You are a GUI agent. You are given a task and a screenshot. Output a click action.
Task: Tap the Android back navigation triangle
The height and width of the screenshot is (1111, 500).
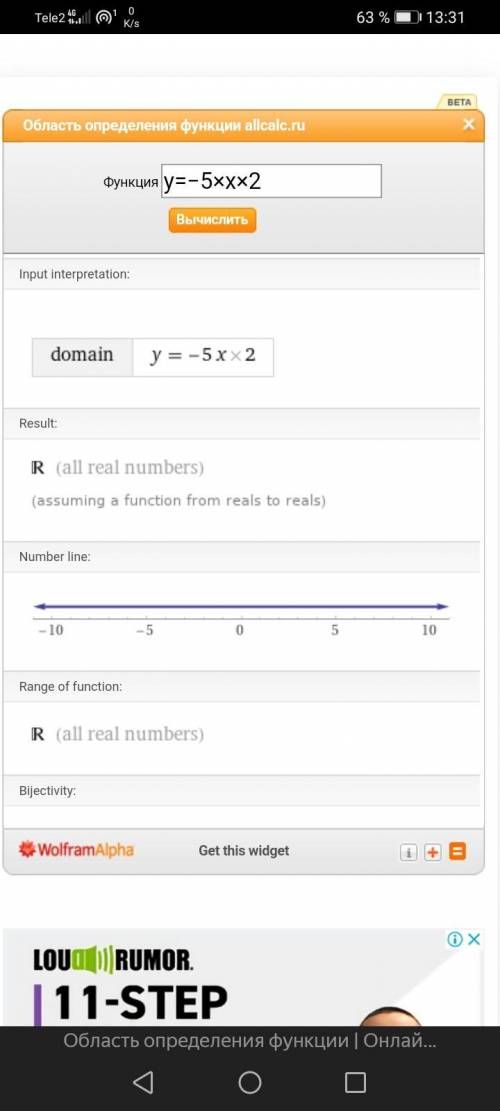point(143,1081)
